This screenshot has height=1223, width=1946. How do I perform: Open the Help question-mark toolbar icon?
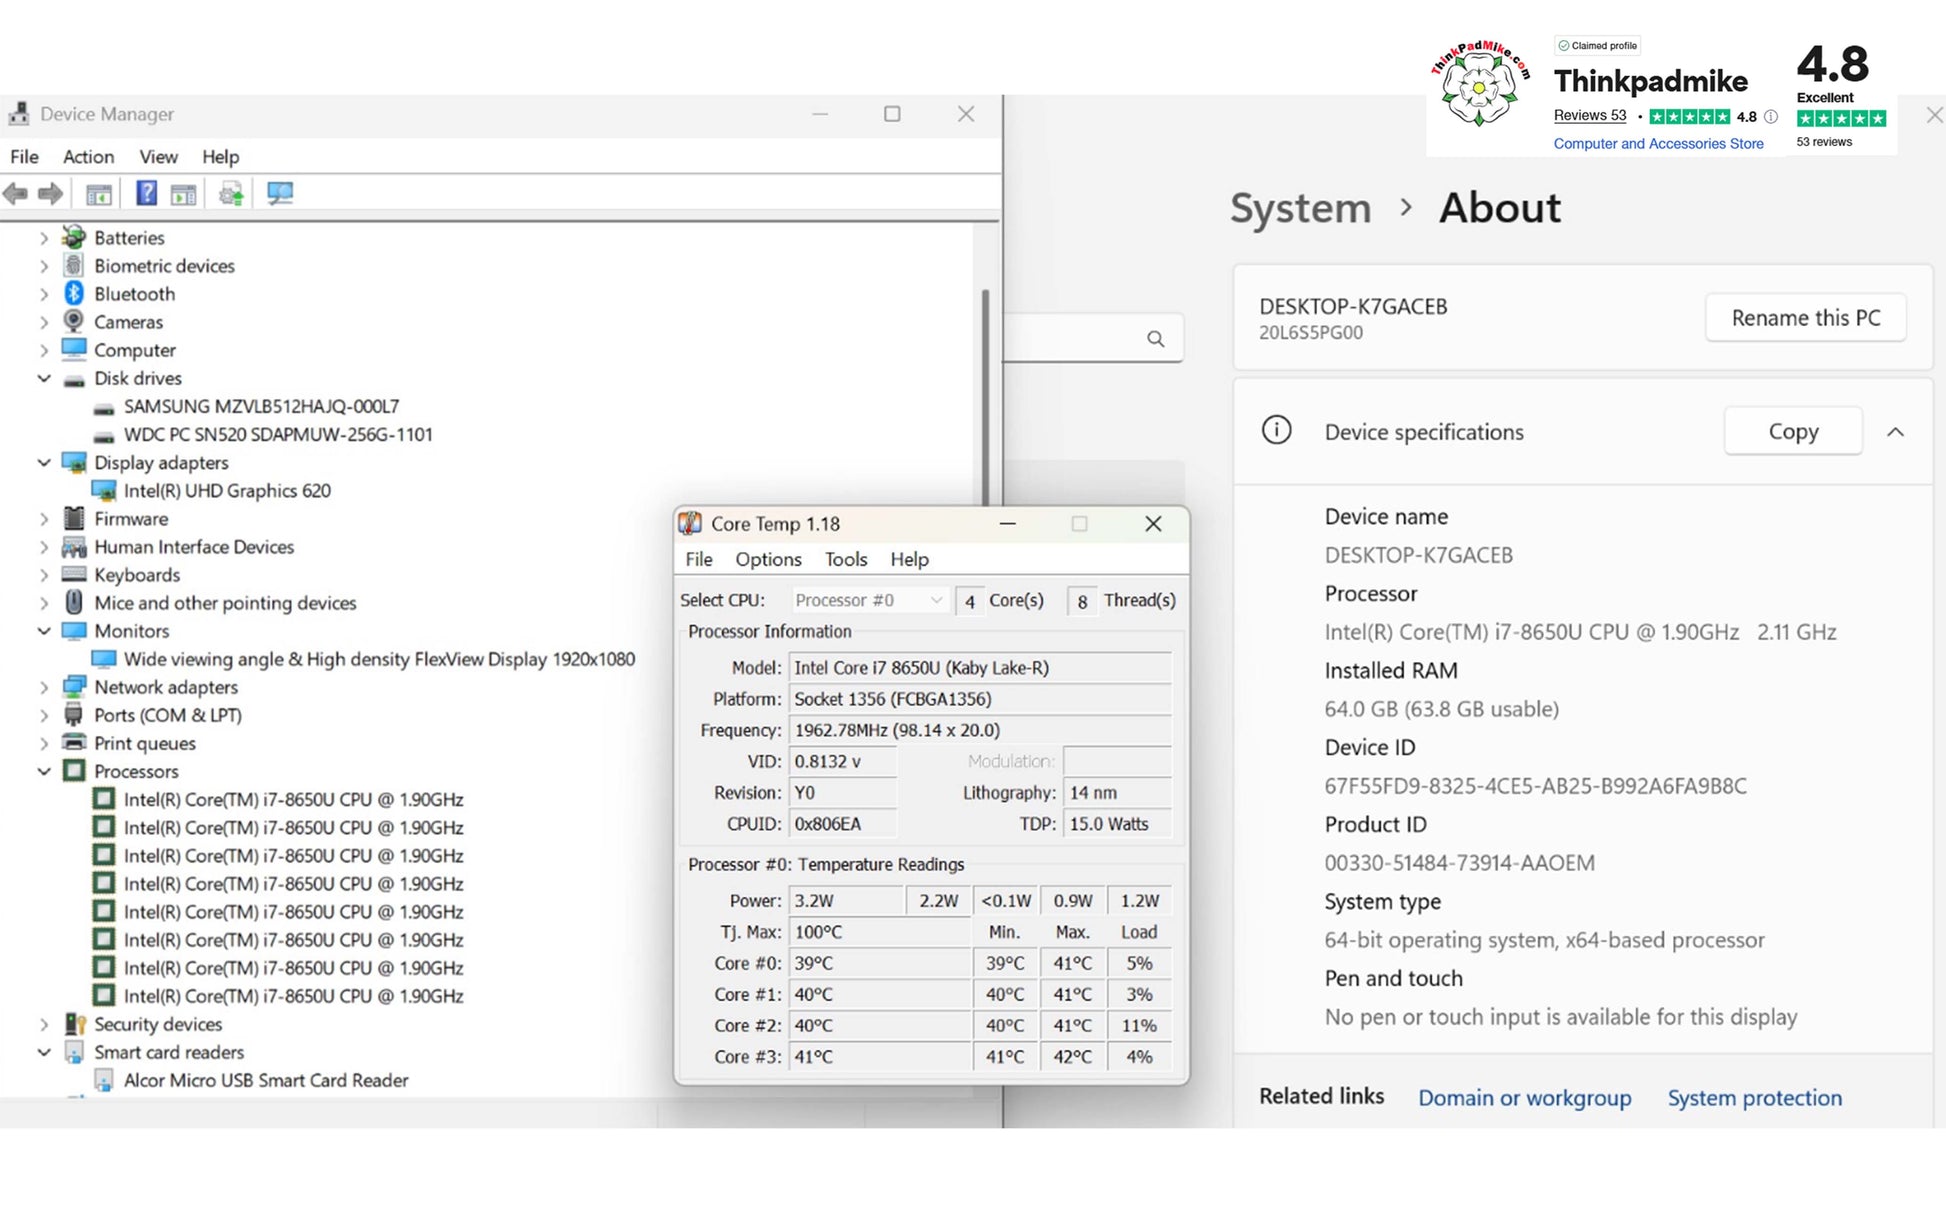pos(146,193)
